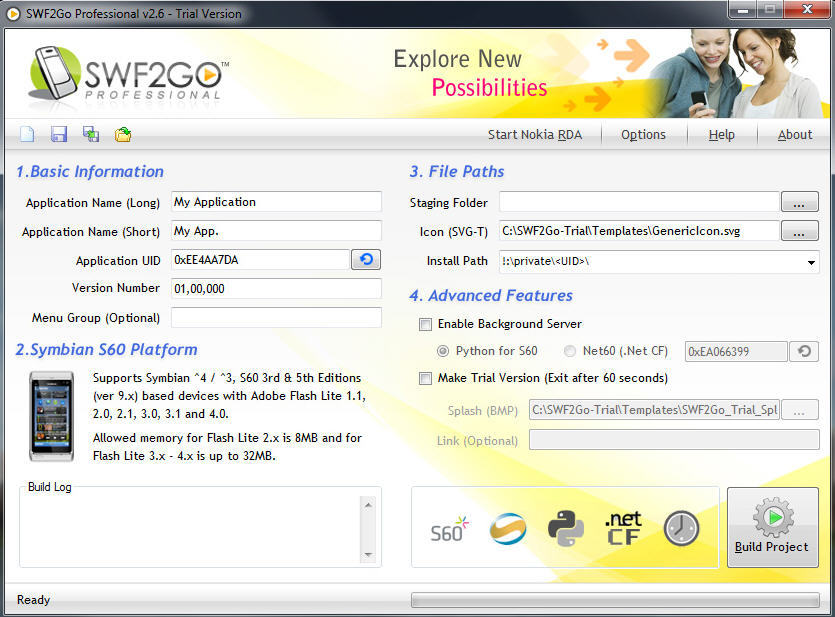Click the Build Log scrollbar up arrow
835x617 pixels.
coord(368,504)
